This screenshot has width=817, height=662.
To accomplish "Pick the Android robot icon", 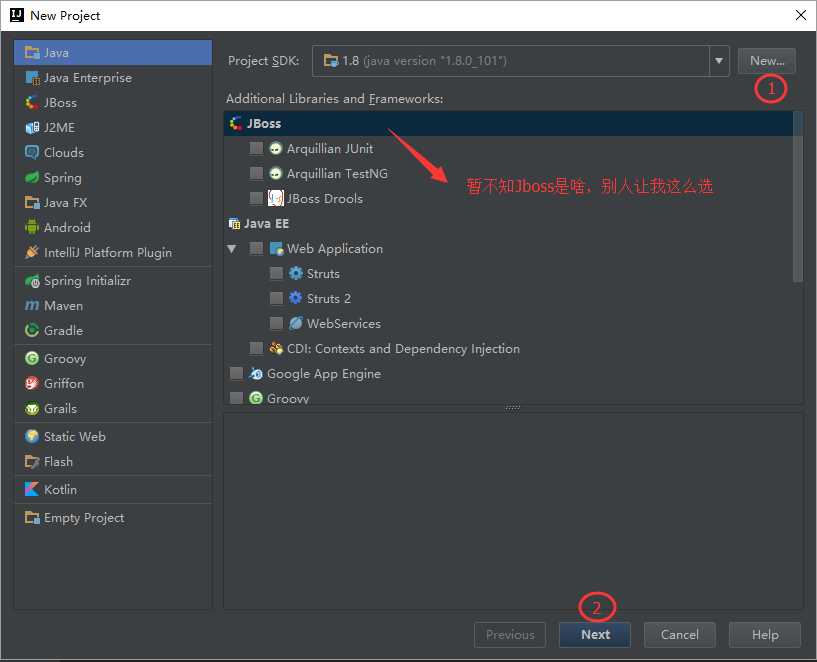I will click(x=32, y=228).
